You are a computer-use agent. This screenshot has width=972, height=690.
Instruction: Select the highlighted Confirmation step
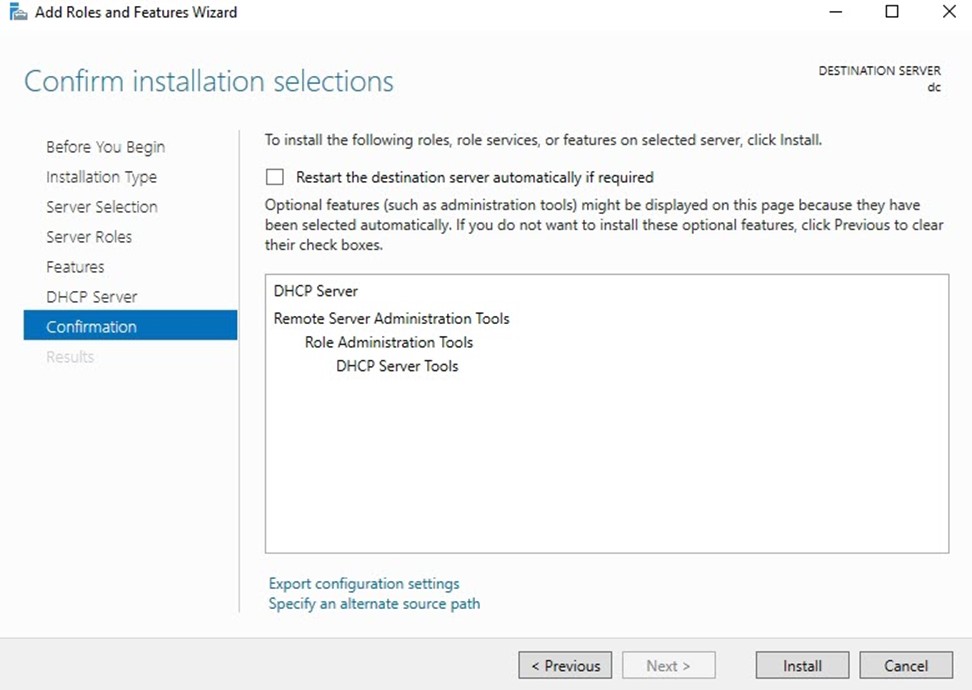click(130, 325)
